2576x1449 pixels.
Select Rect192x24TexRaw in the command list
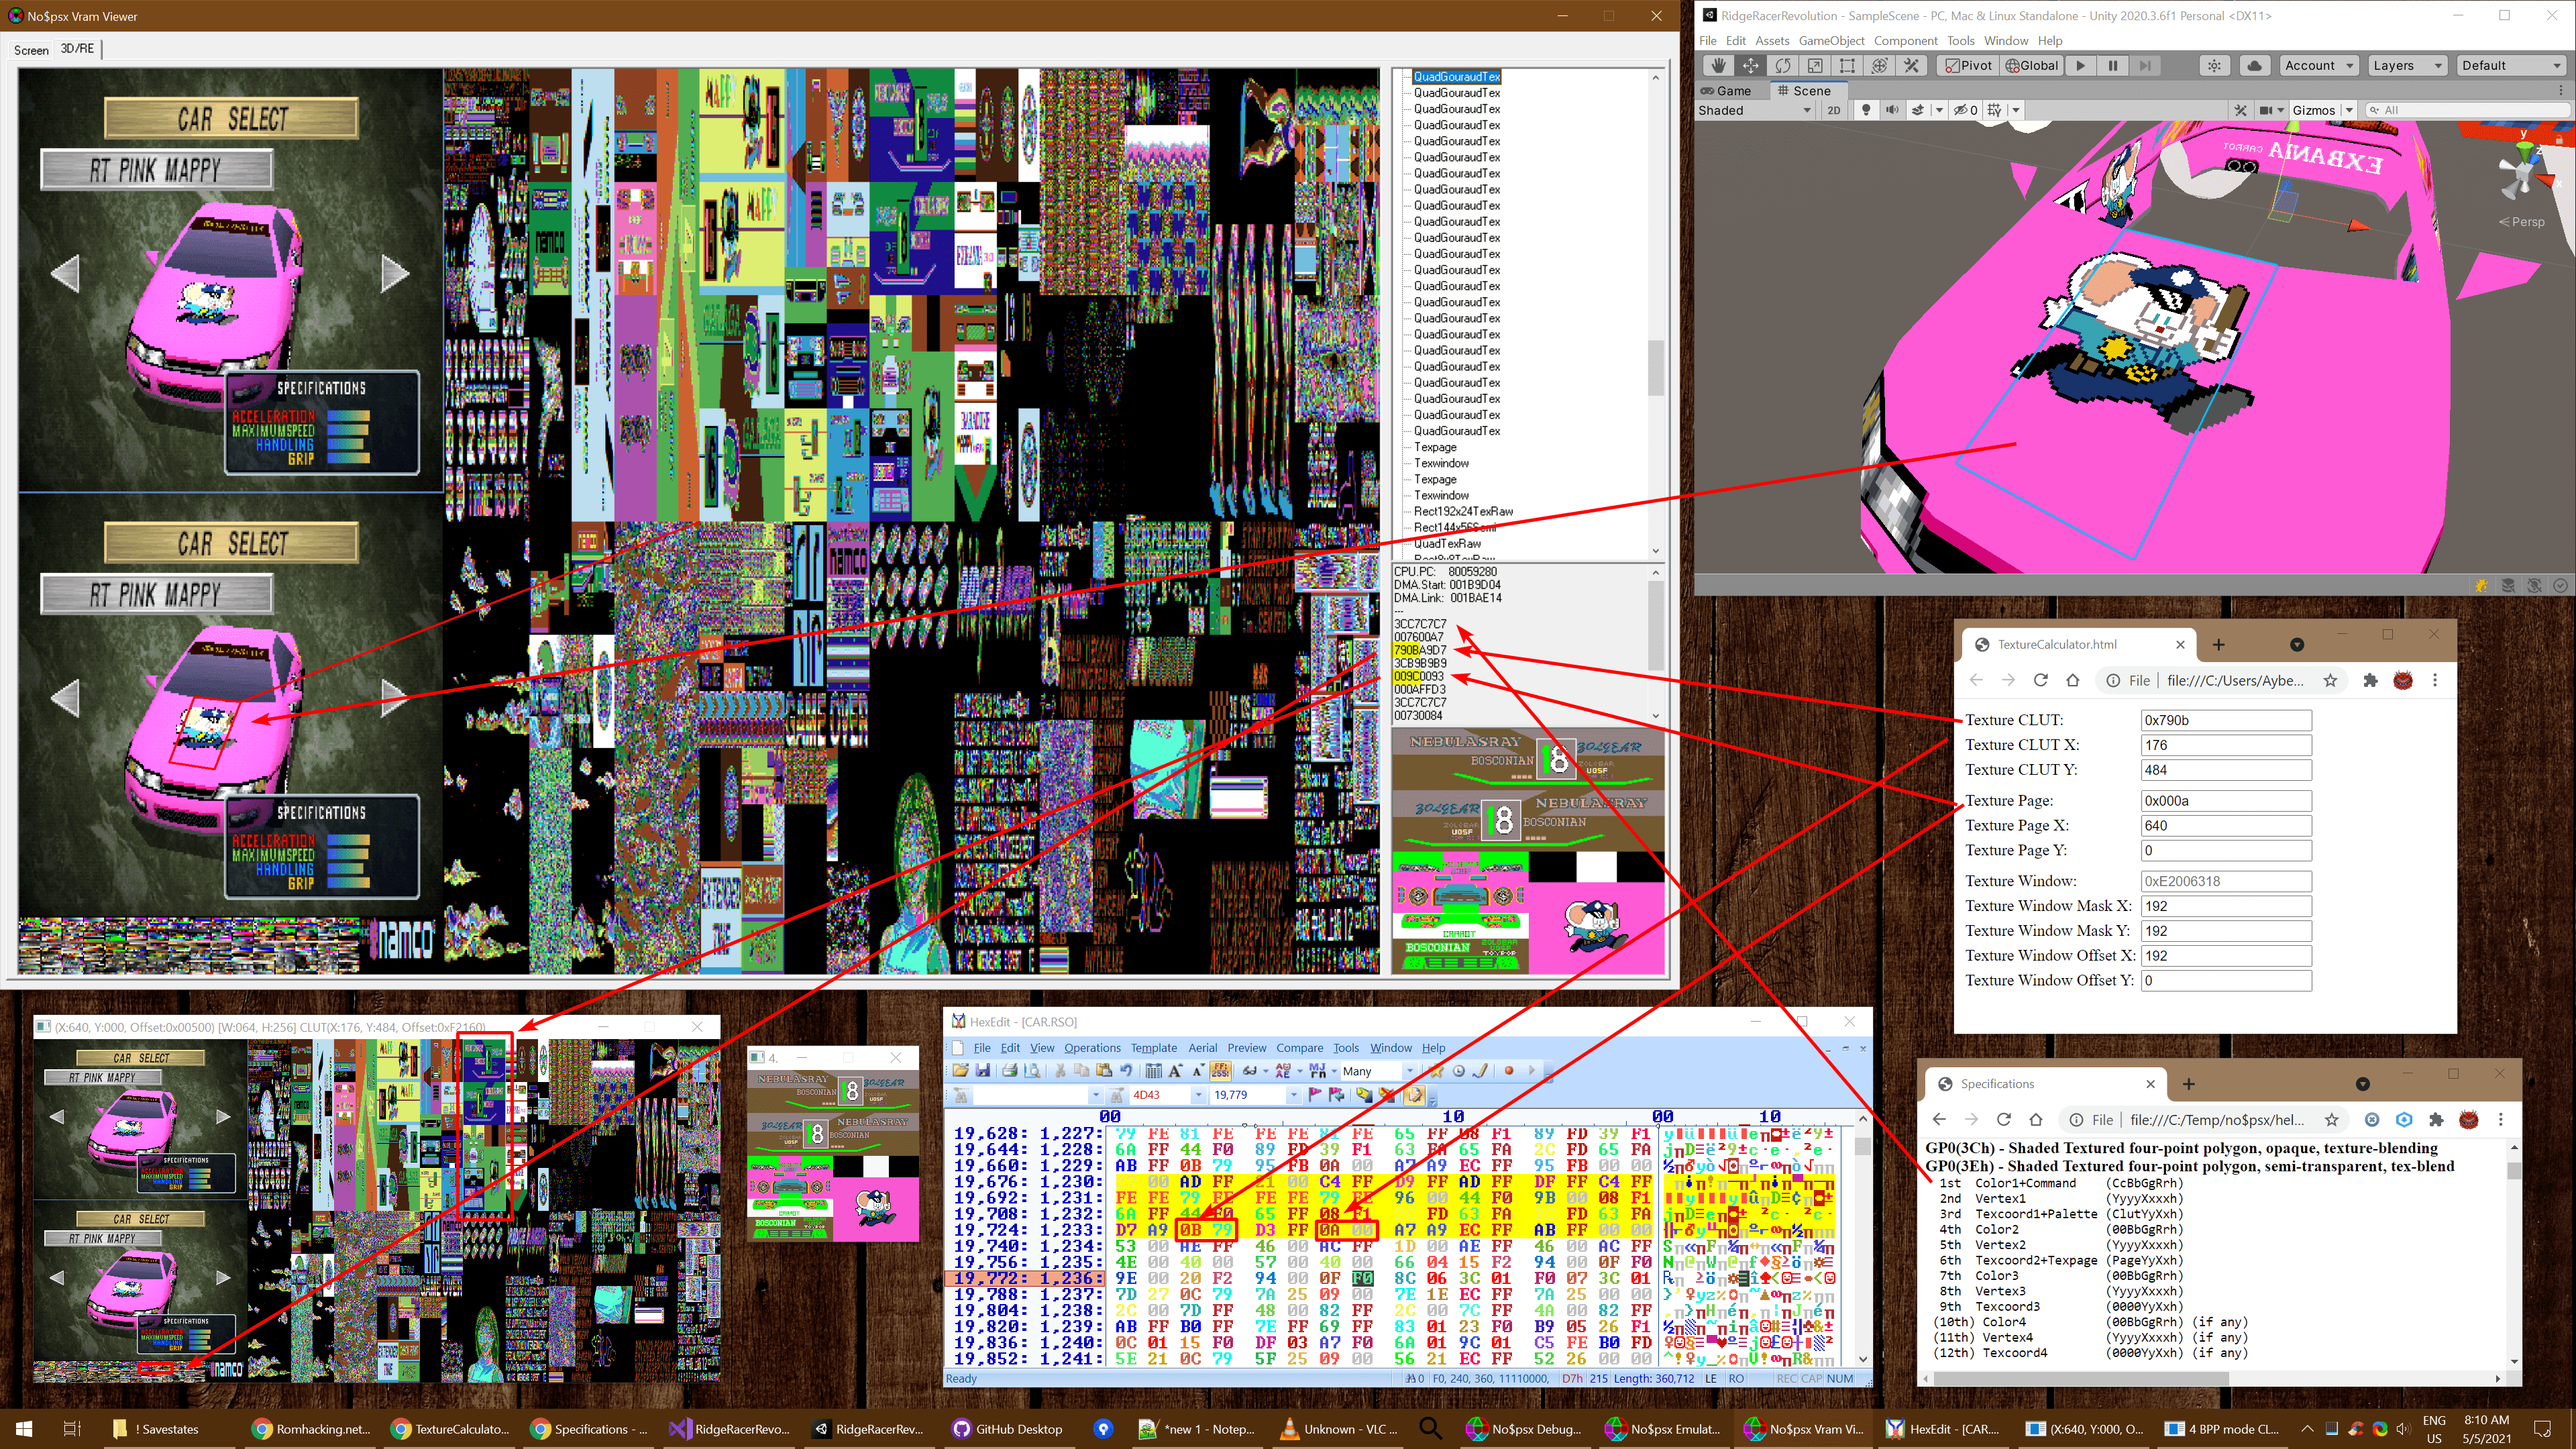[1463, 511]
